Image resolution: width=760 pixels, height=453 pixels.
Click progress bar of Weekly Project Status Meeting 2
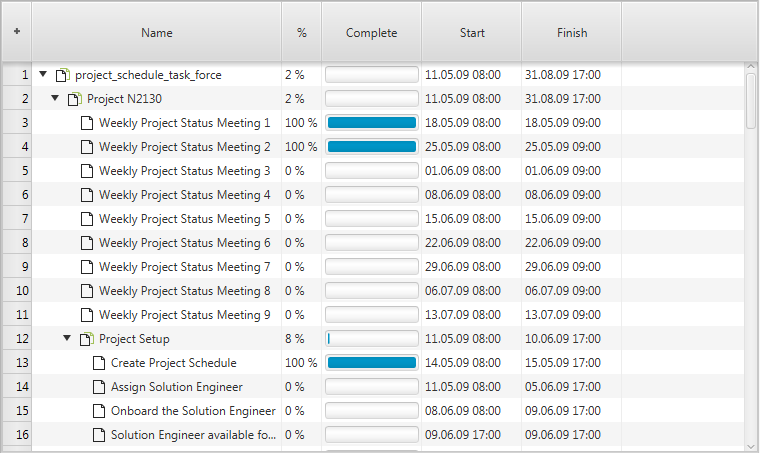[372, 147]
